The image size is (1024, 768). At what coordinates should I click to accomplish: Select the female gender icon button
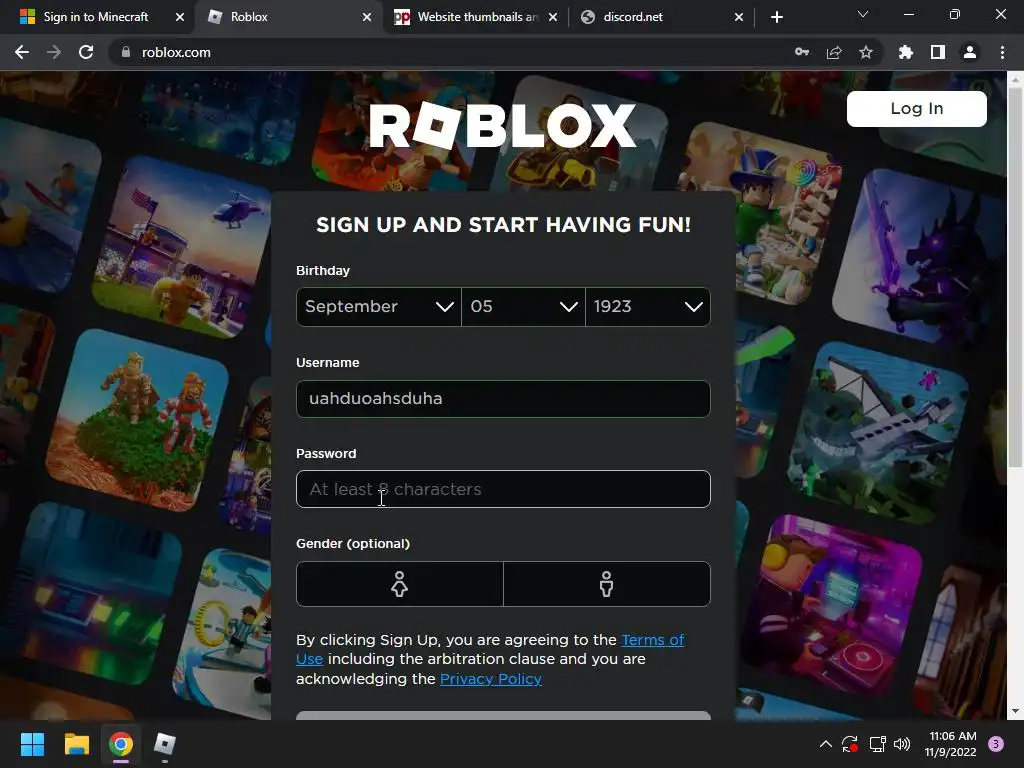click(400, 584)
